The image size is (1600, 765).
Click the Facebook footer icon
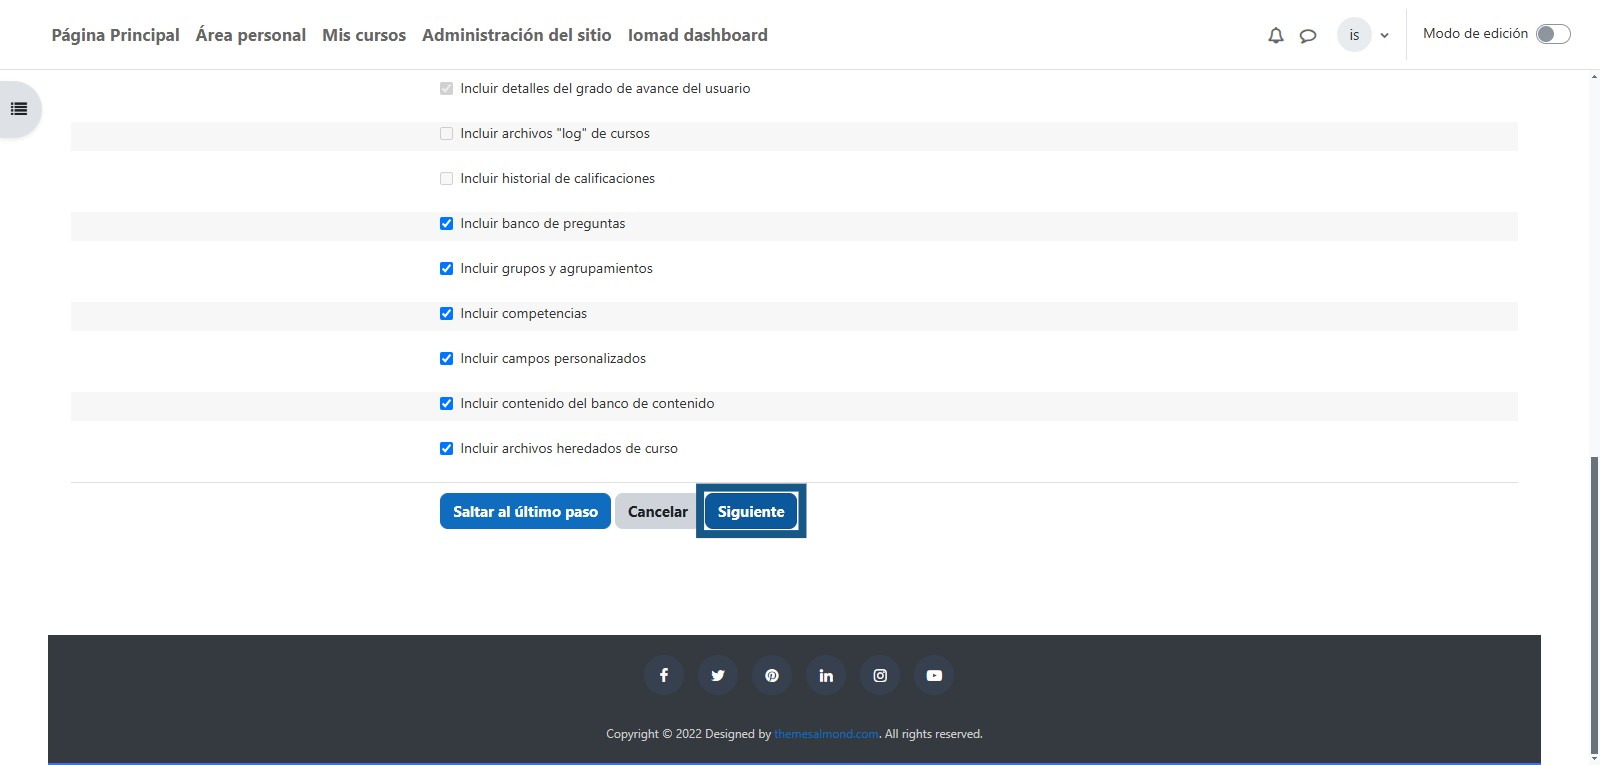tap(663, 675)
